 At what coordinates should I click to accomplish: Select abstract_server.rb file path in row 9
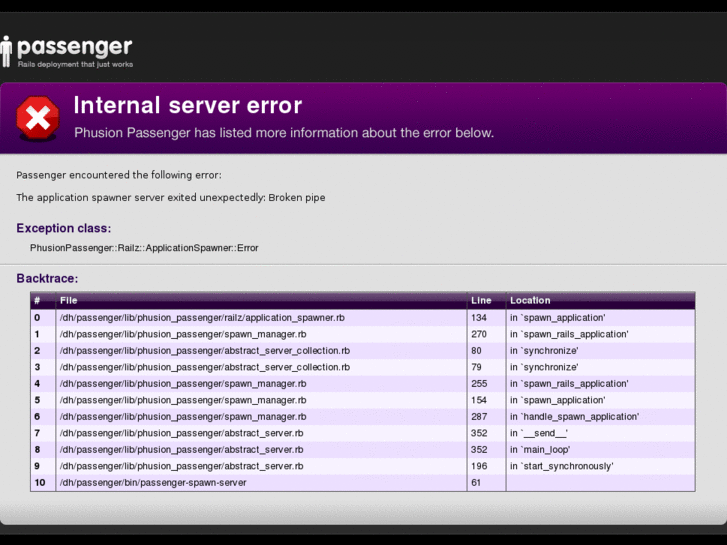(181, 466)
